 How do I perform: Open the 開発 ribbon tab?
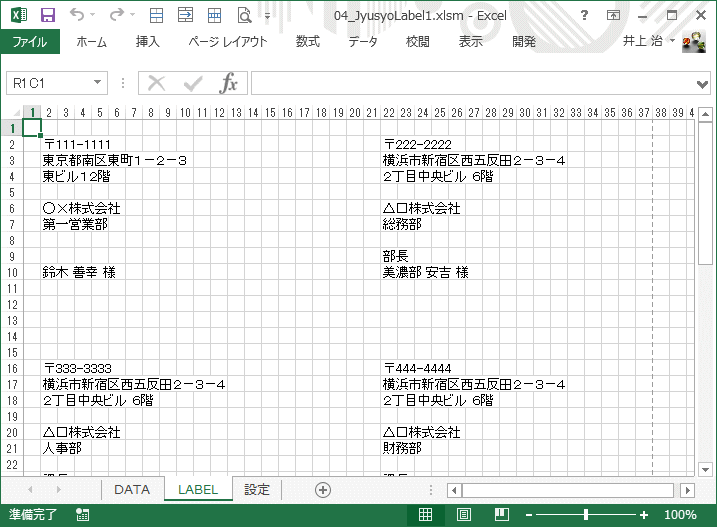coord(524,42)
